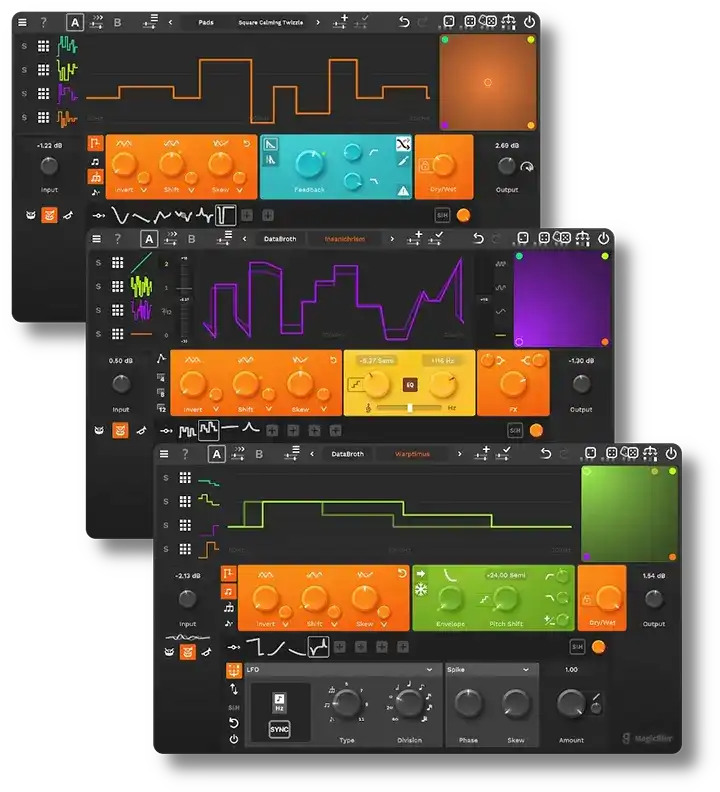Toggle Dry/Wet lock icon in Warptimus window
Screen dimensions: 720x792
pos(587,600)
